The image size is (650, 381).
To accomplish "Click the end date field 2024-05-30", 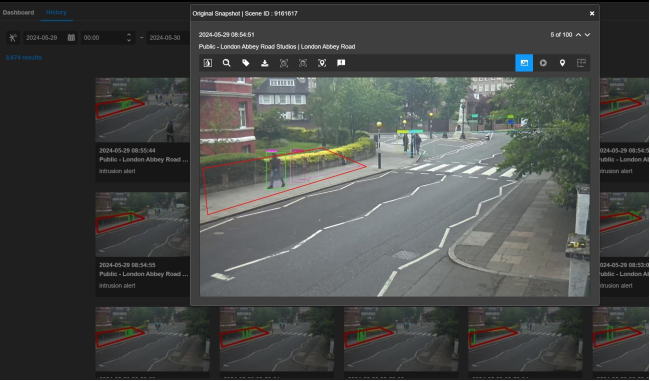I will point(168,38).
